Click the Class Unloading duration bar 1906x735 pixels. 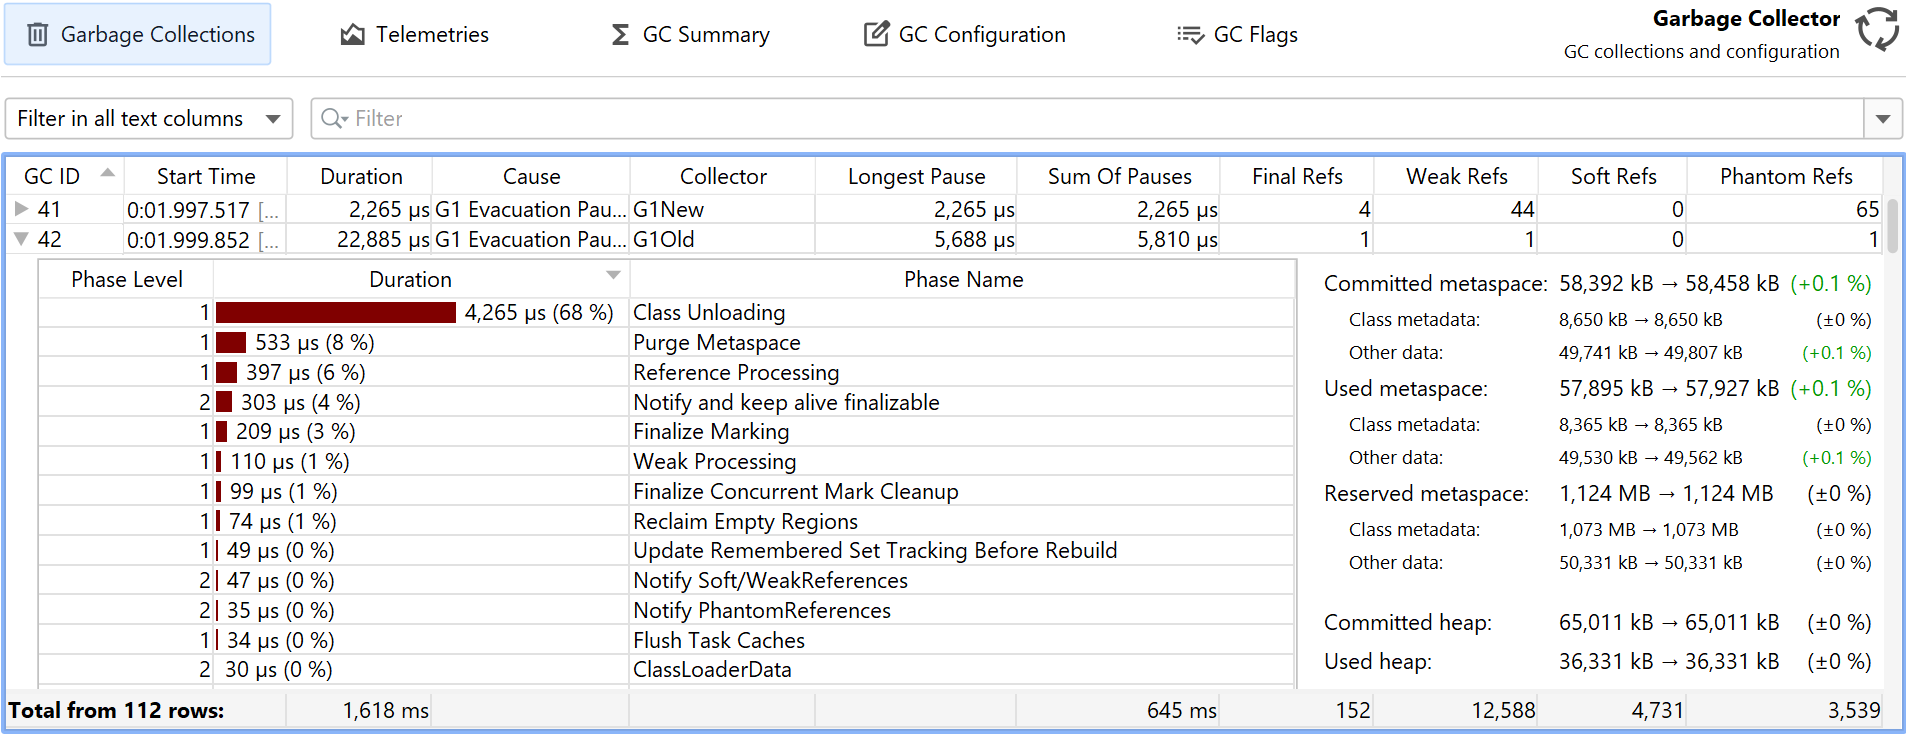point(336,313)
